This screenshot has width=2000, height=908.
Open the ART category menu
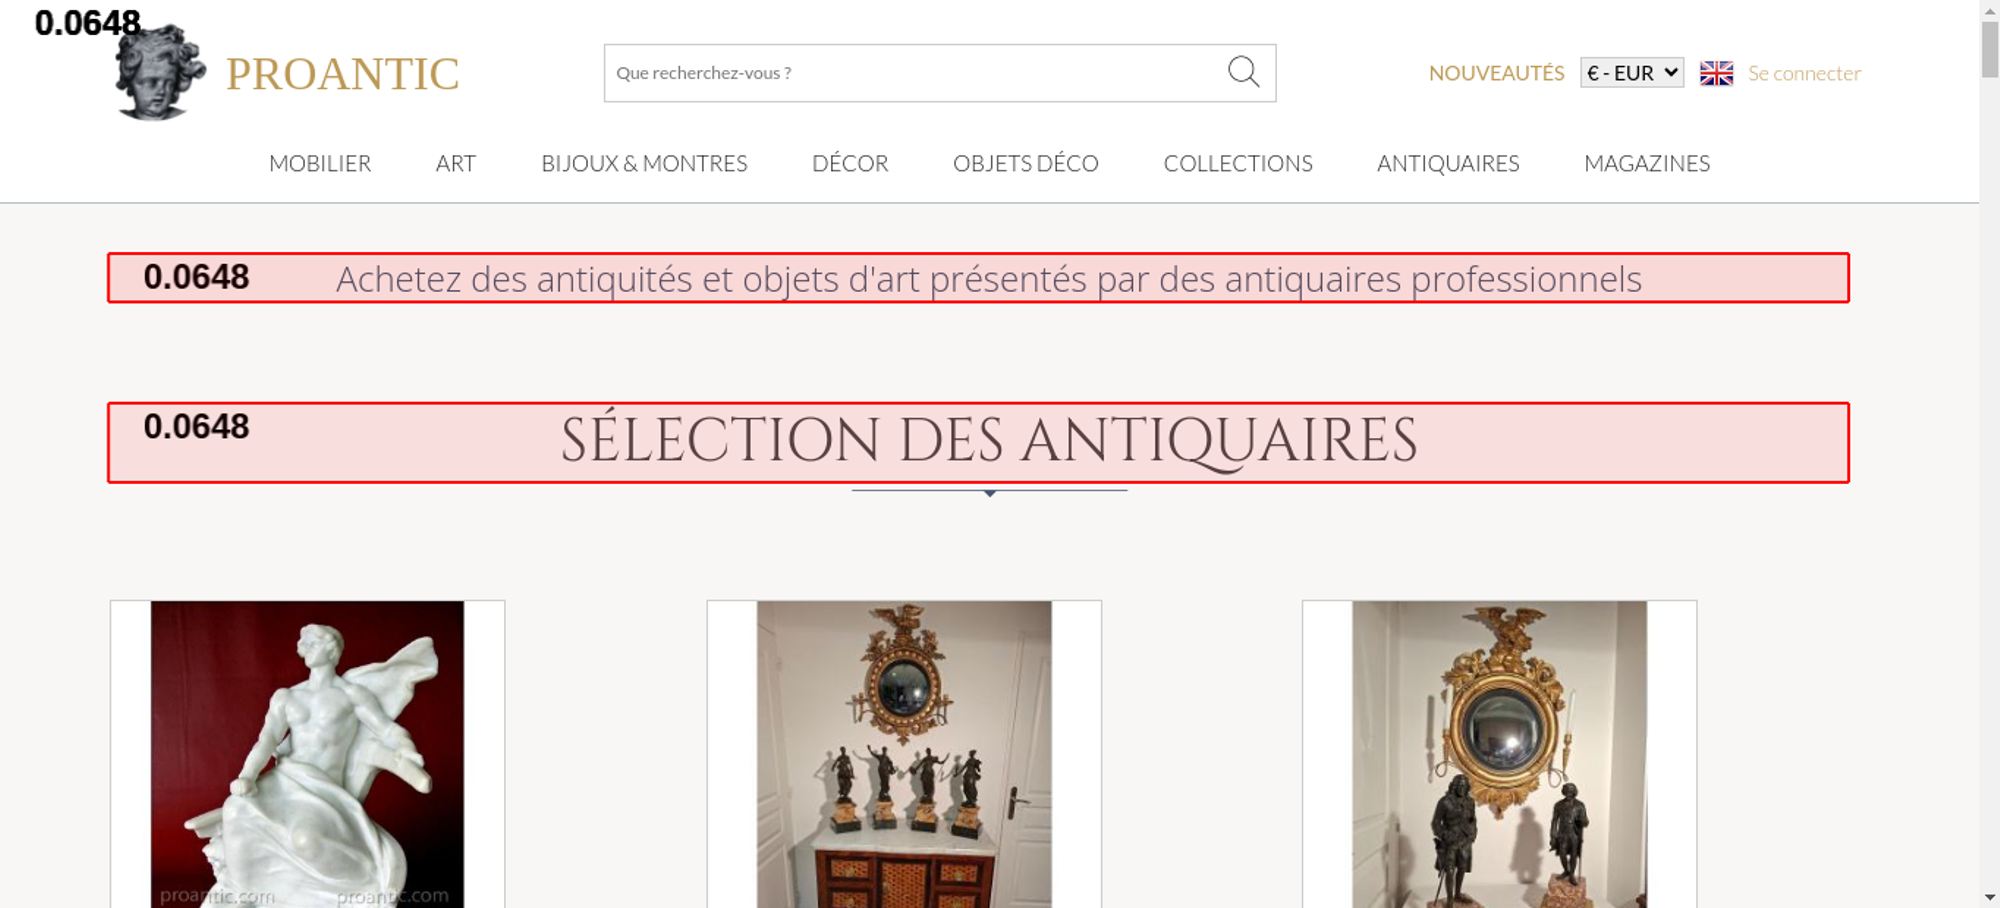point(456,163)
